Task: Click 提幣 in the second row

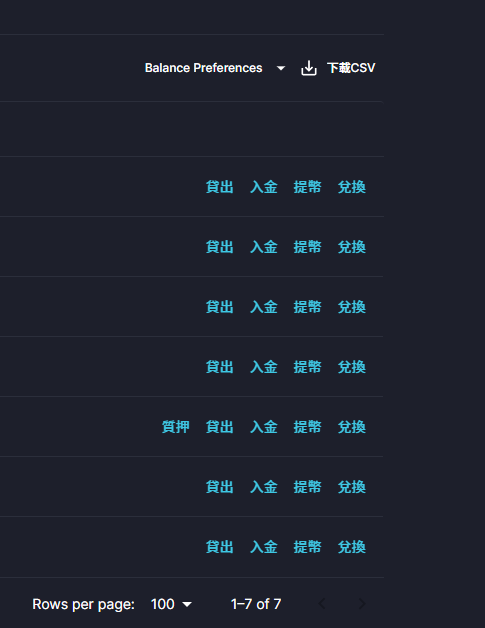Action: [x=308, y=247]
